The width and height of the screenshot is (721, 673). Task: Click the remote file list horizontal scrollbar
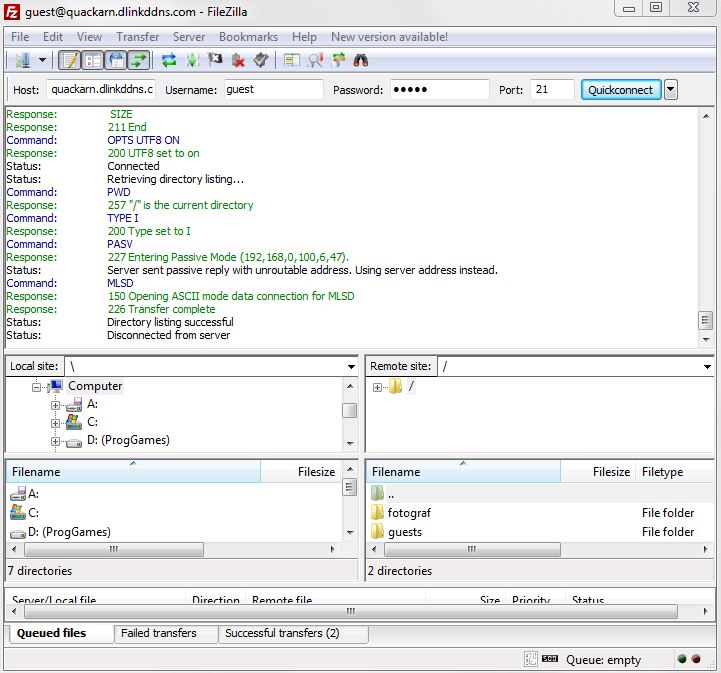coord(472,549)
